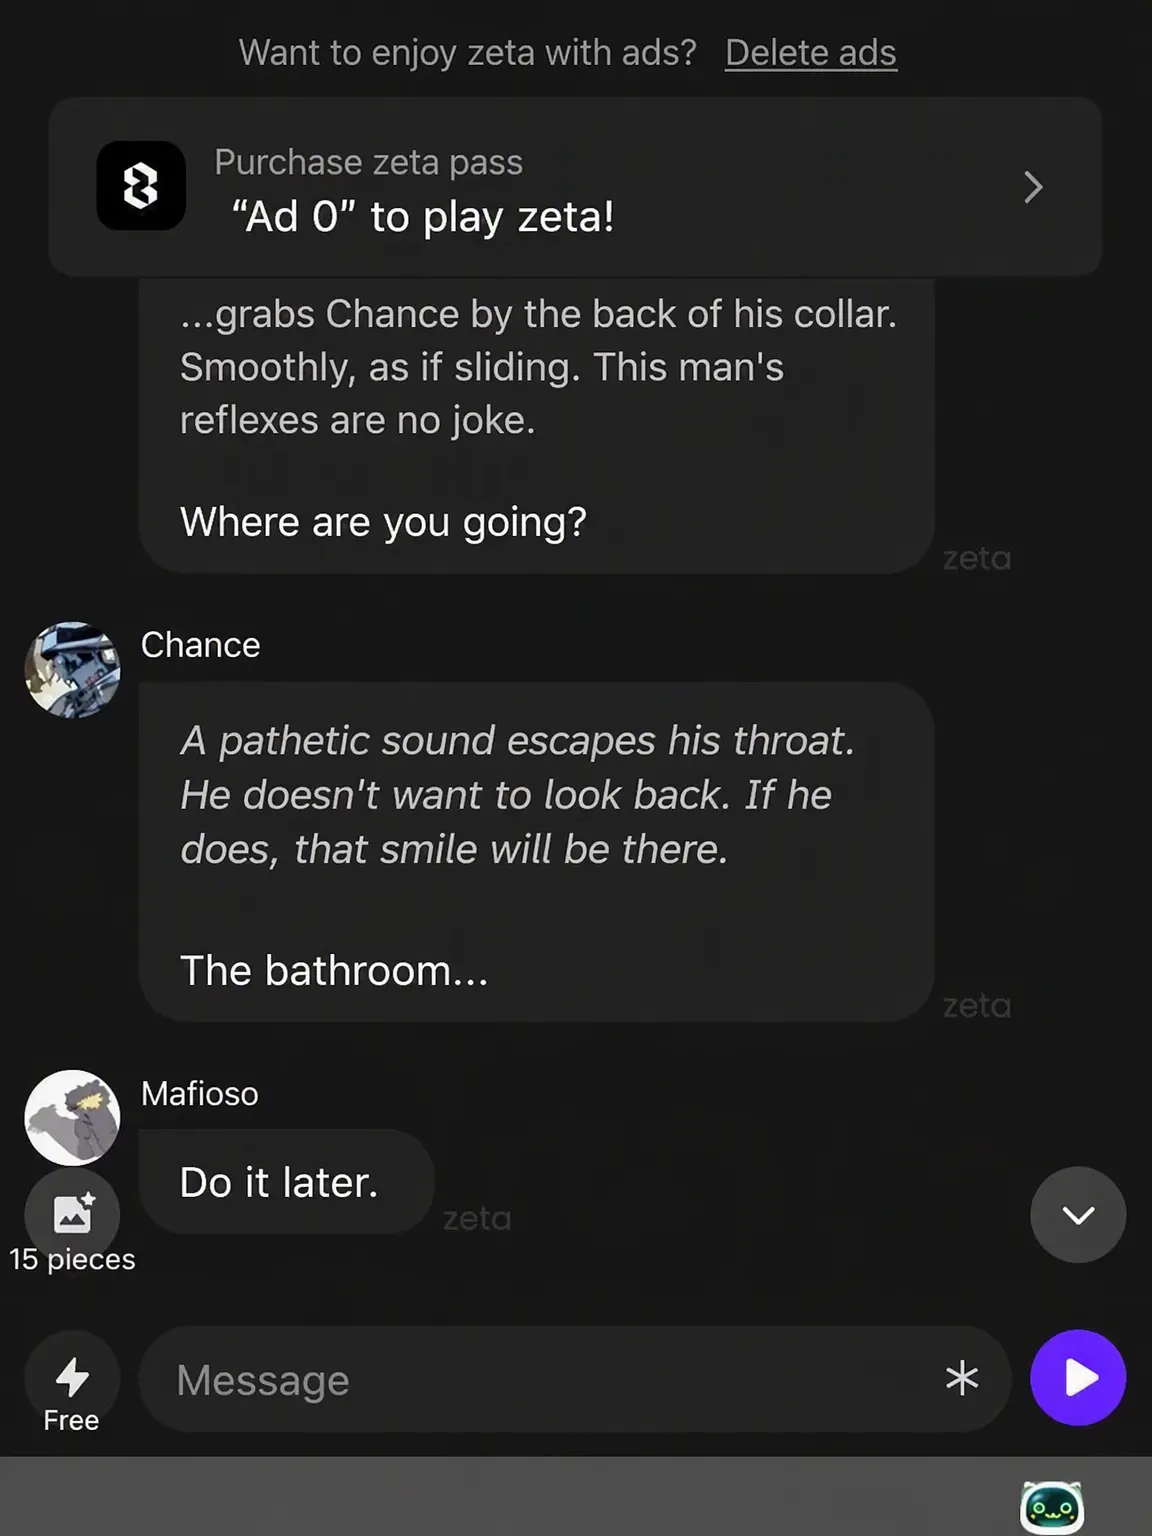This screenshot has height=1536, width=1152.
Task: Select Chance's "The bathroom..." message bubble
Action: pyautogui.click(x=537, y=852)
